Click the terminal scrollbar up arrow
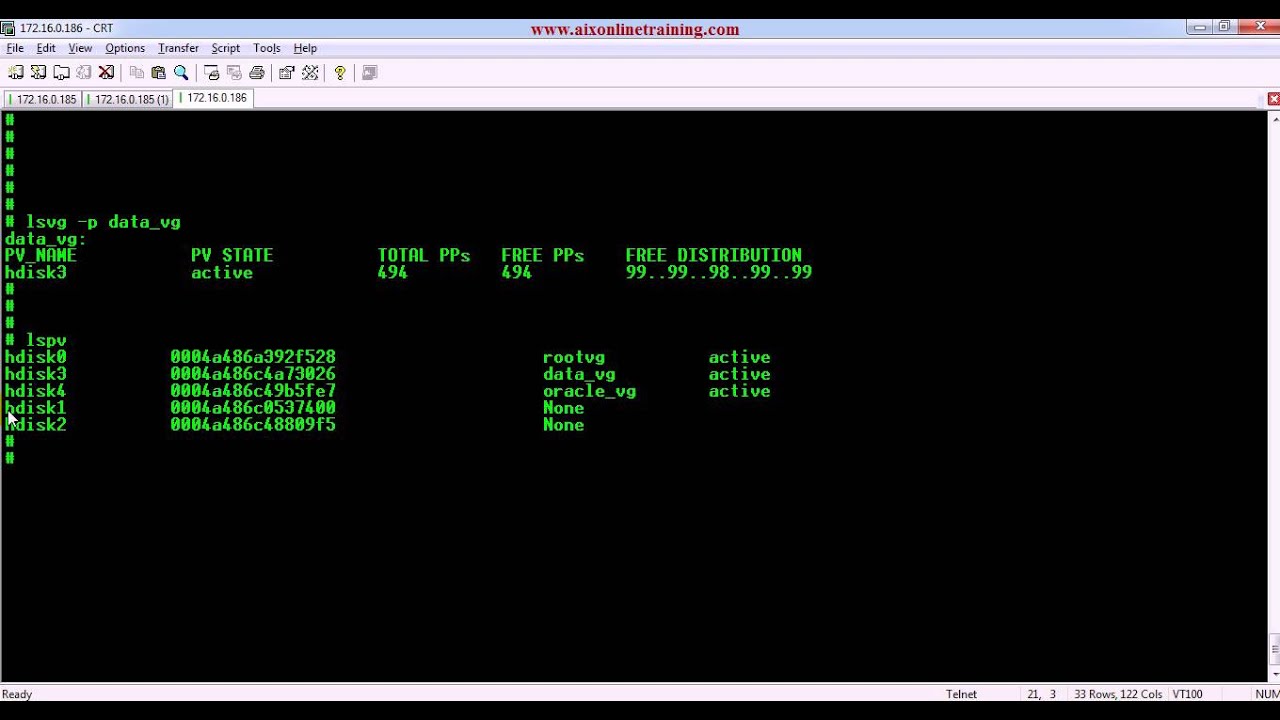Viewport: 1280px width, 720px height. (1274, 119)
